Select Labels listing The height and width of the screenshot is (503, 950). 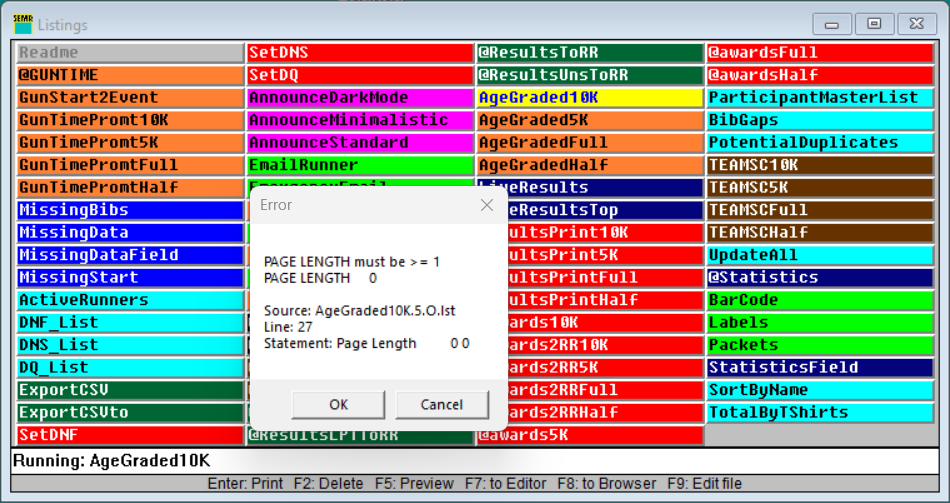820,322
